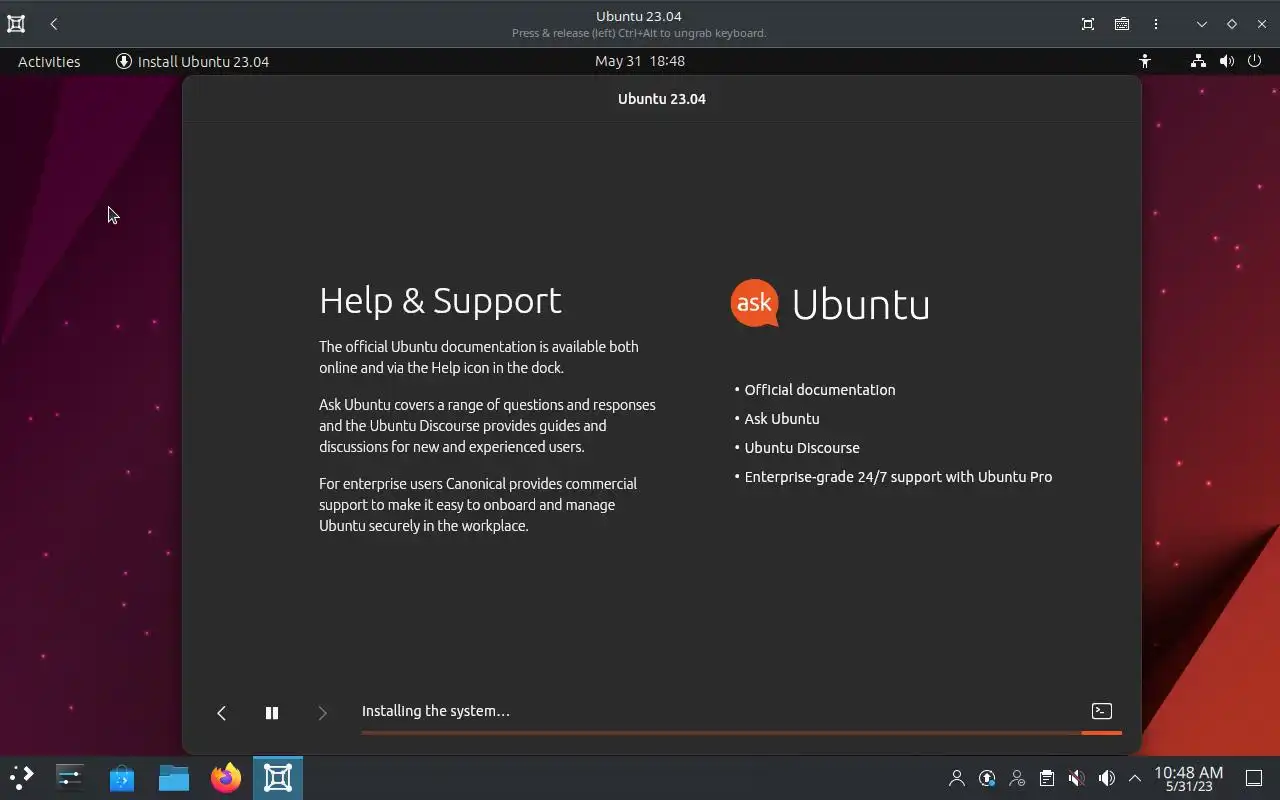Pause the installer slideshow

click(272, 712)
